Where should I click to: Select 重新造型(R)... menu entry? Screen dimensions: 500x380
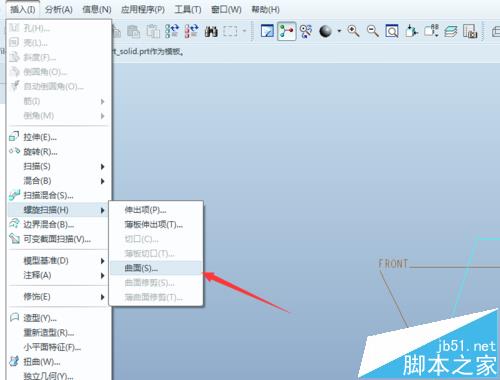pyautogui.click(x=58, y=333)
